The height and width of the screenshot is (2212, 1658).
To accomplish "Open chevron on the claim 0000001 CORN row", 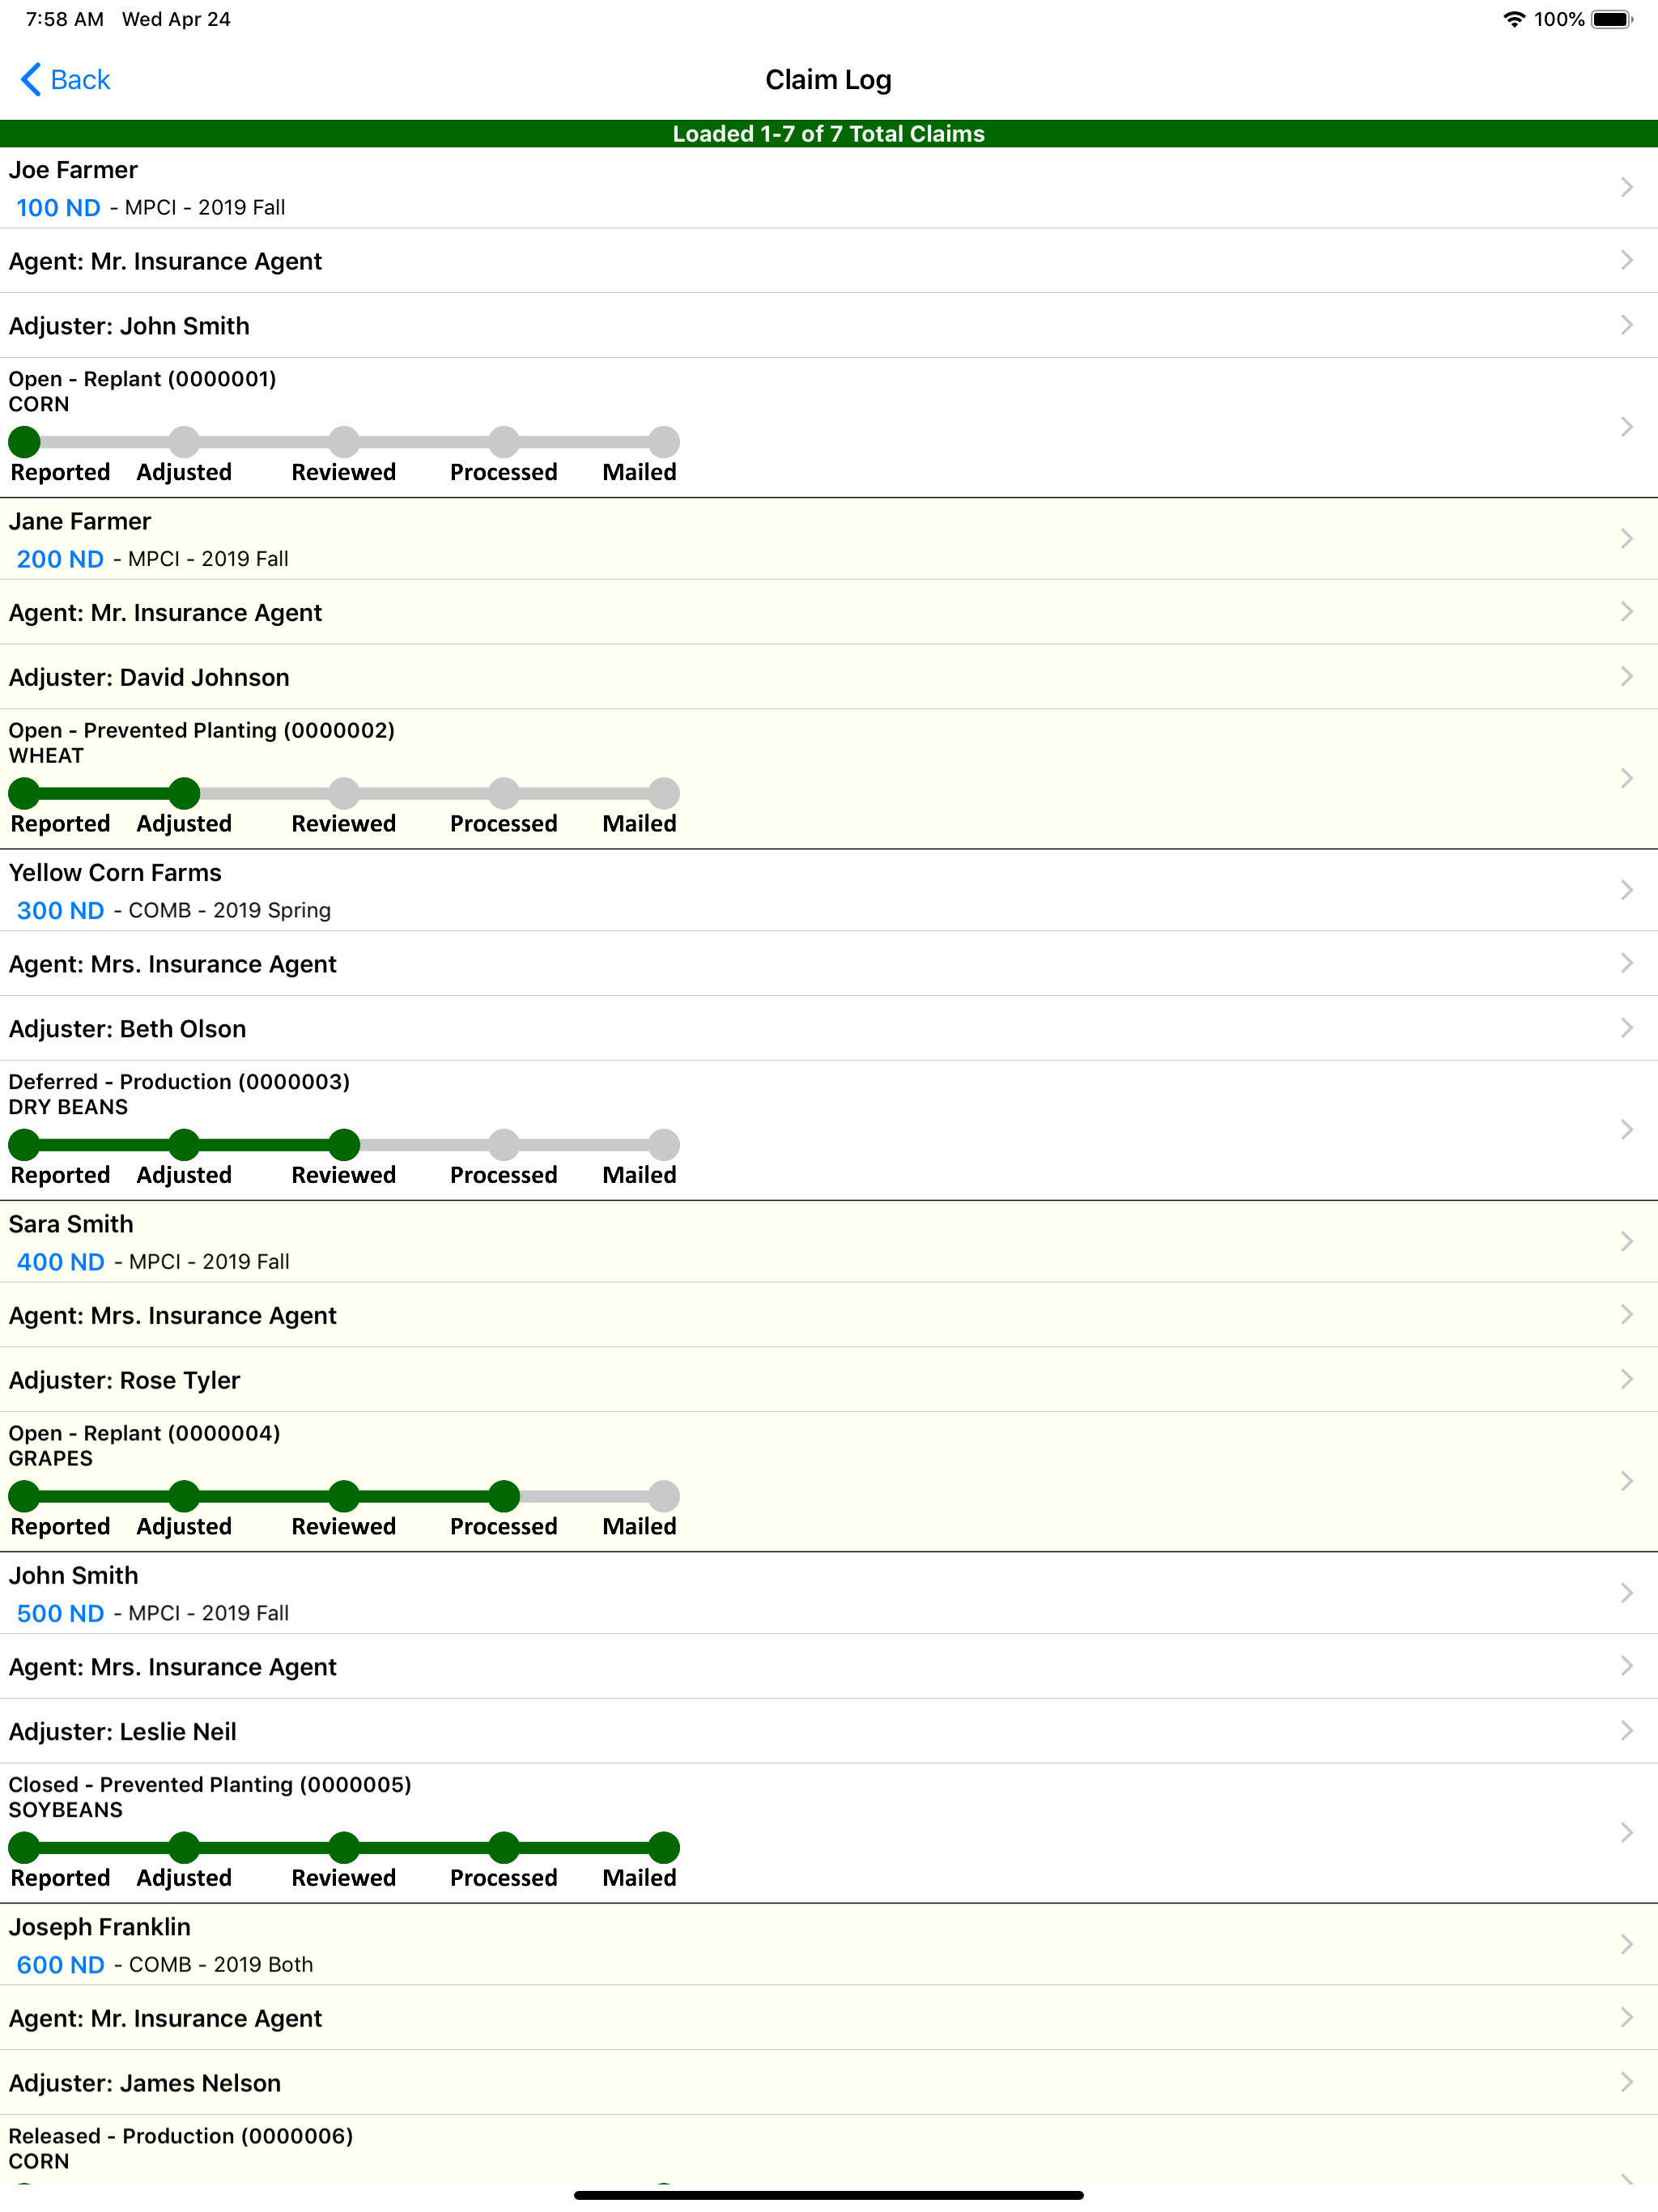I will (x=1626, y=426).
